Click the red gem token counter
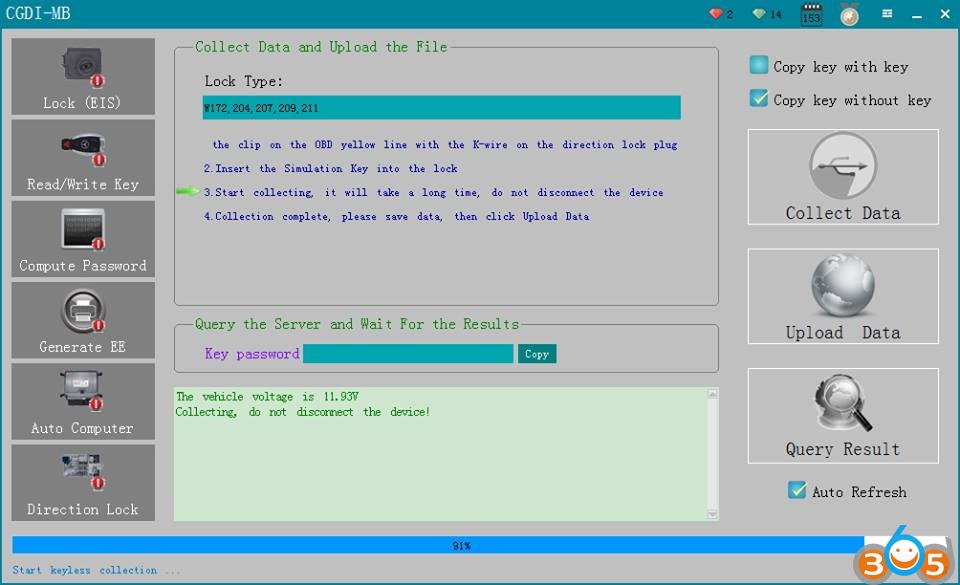960x585 pixels. click(x=716, y=14)
